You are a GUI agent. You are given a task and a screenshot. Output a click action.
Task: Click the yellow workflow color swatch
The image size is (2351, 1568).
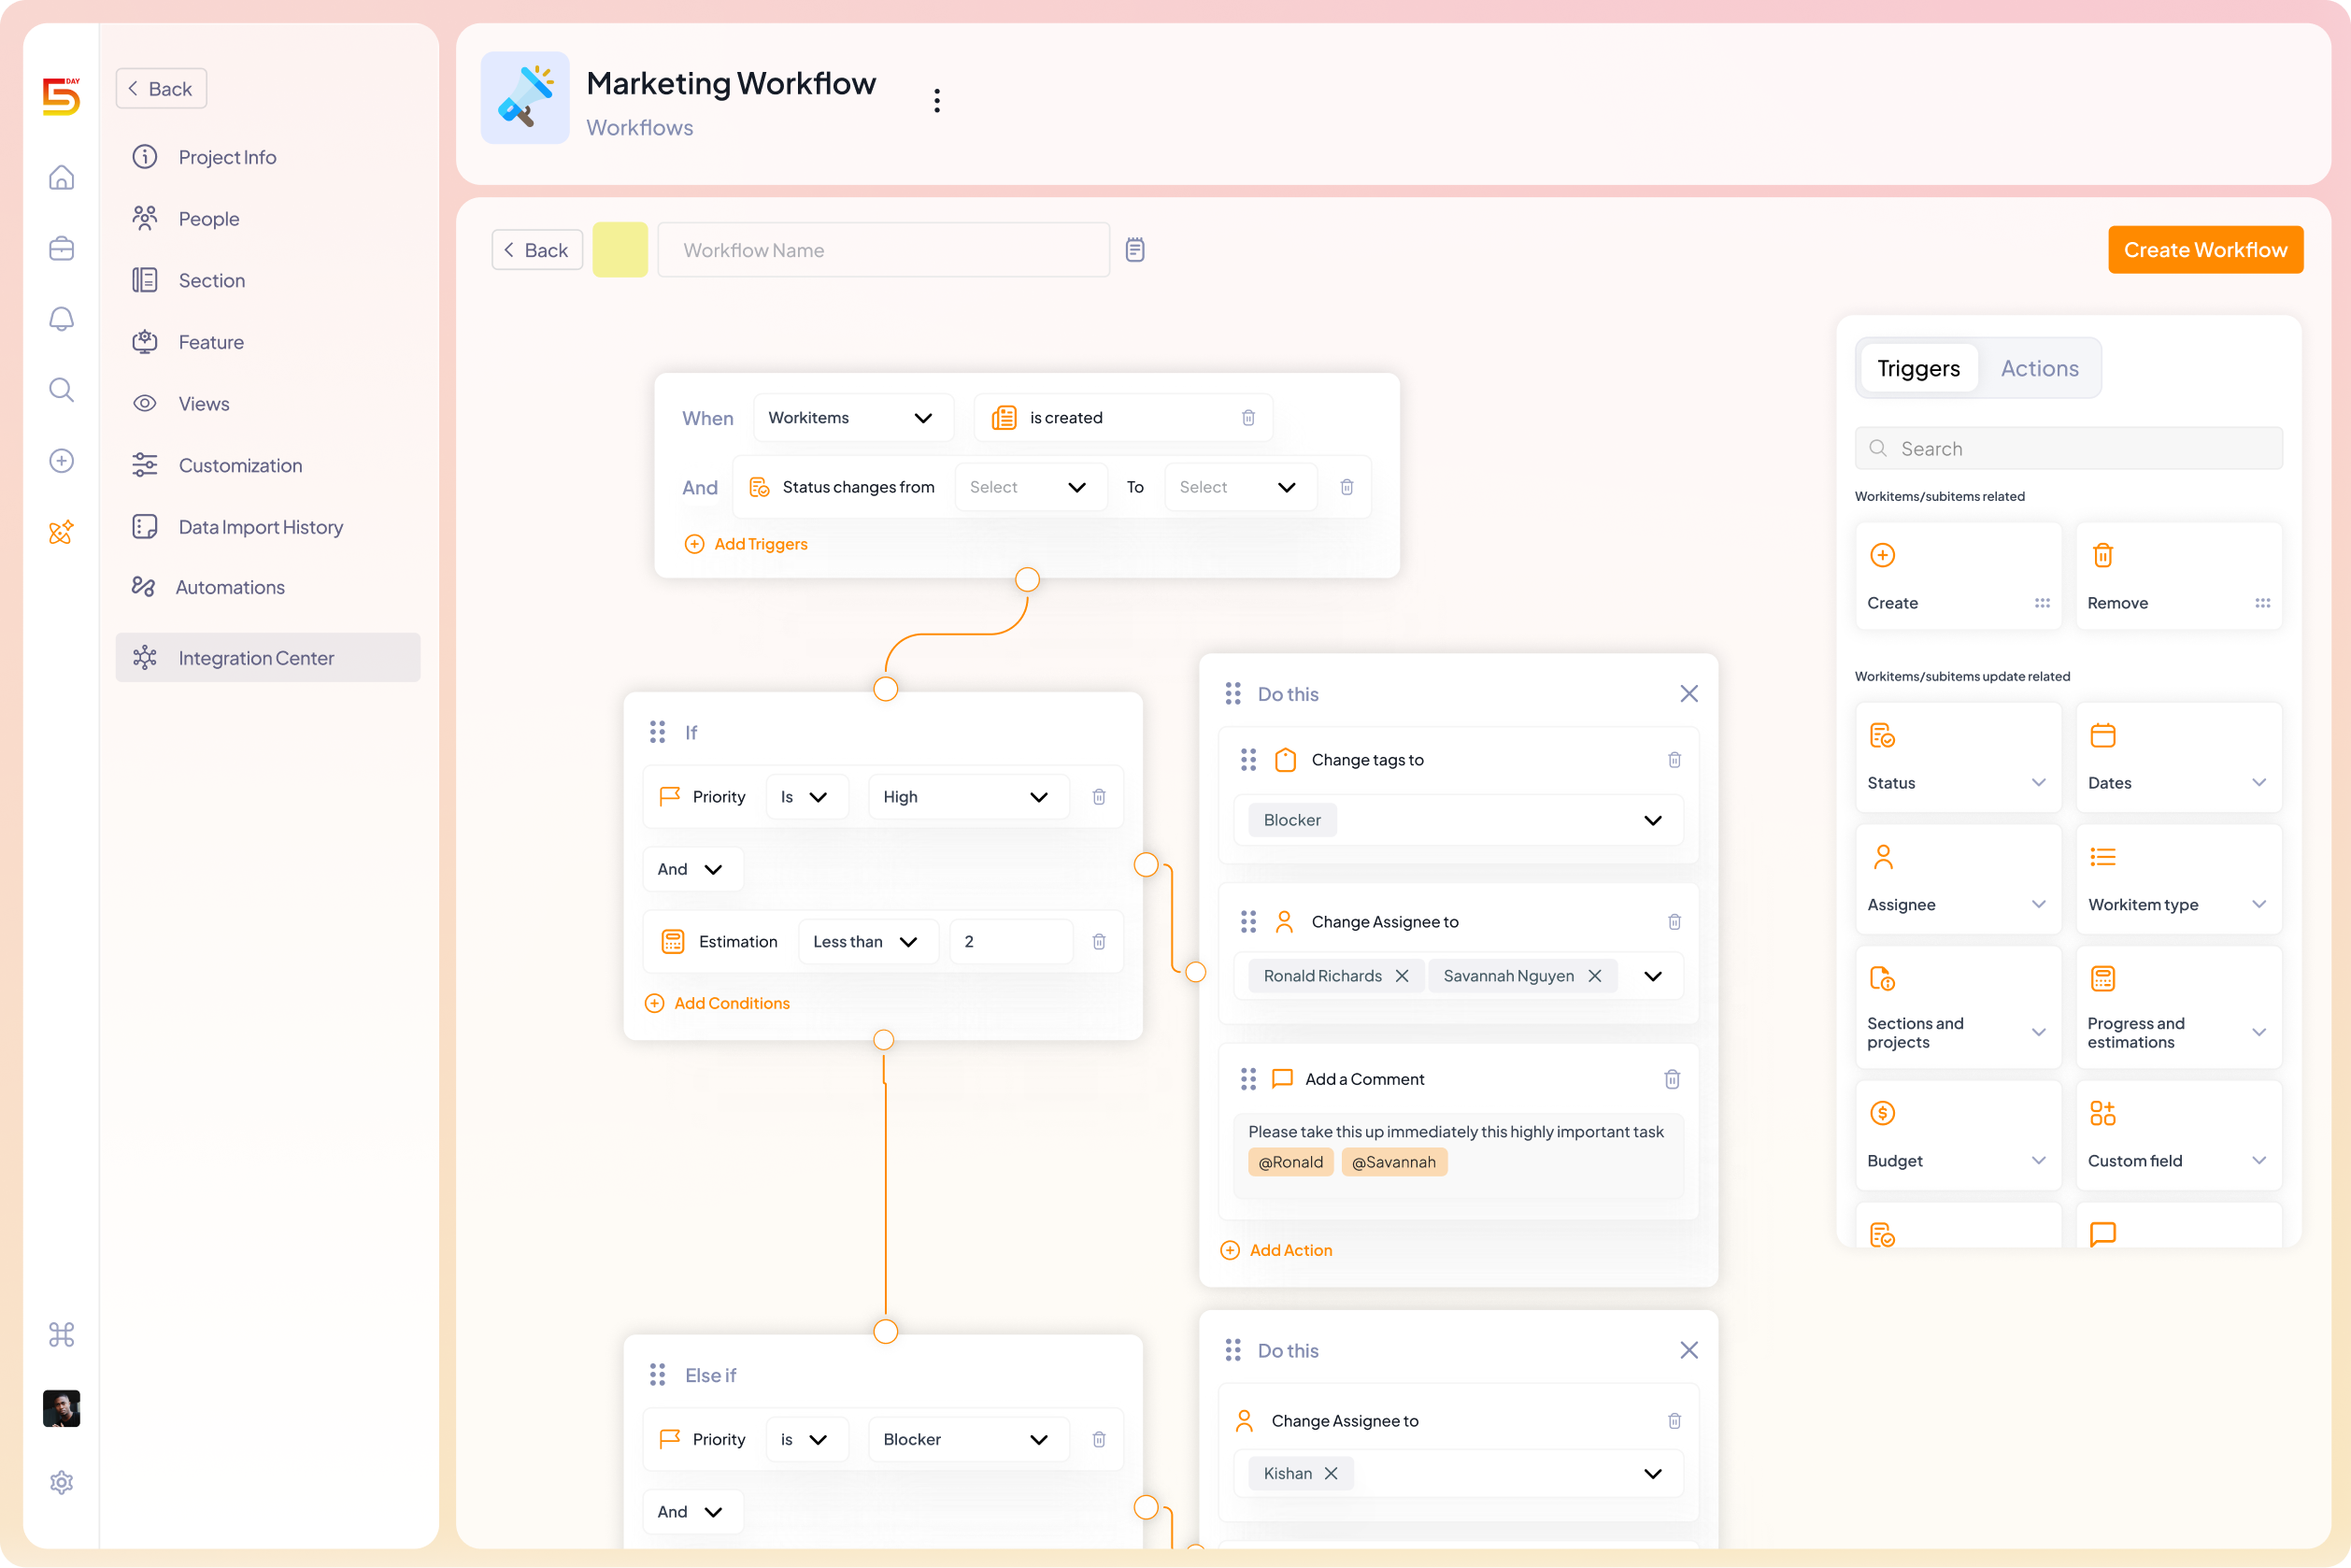point(619,250)
